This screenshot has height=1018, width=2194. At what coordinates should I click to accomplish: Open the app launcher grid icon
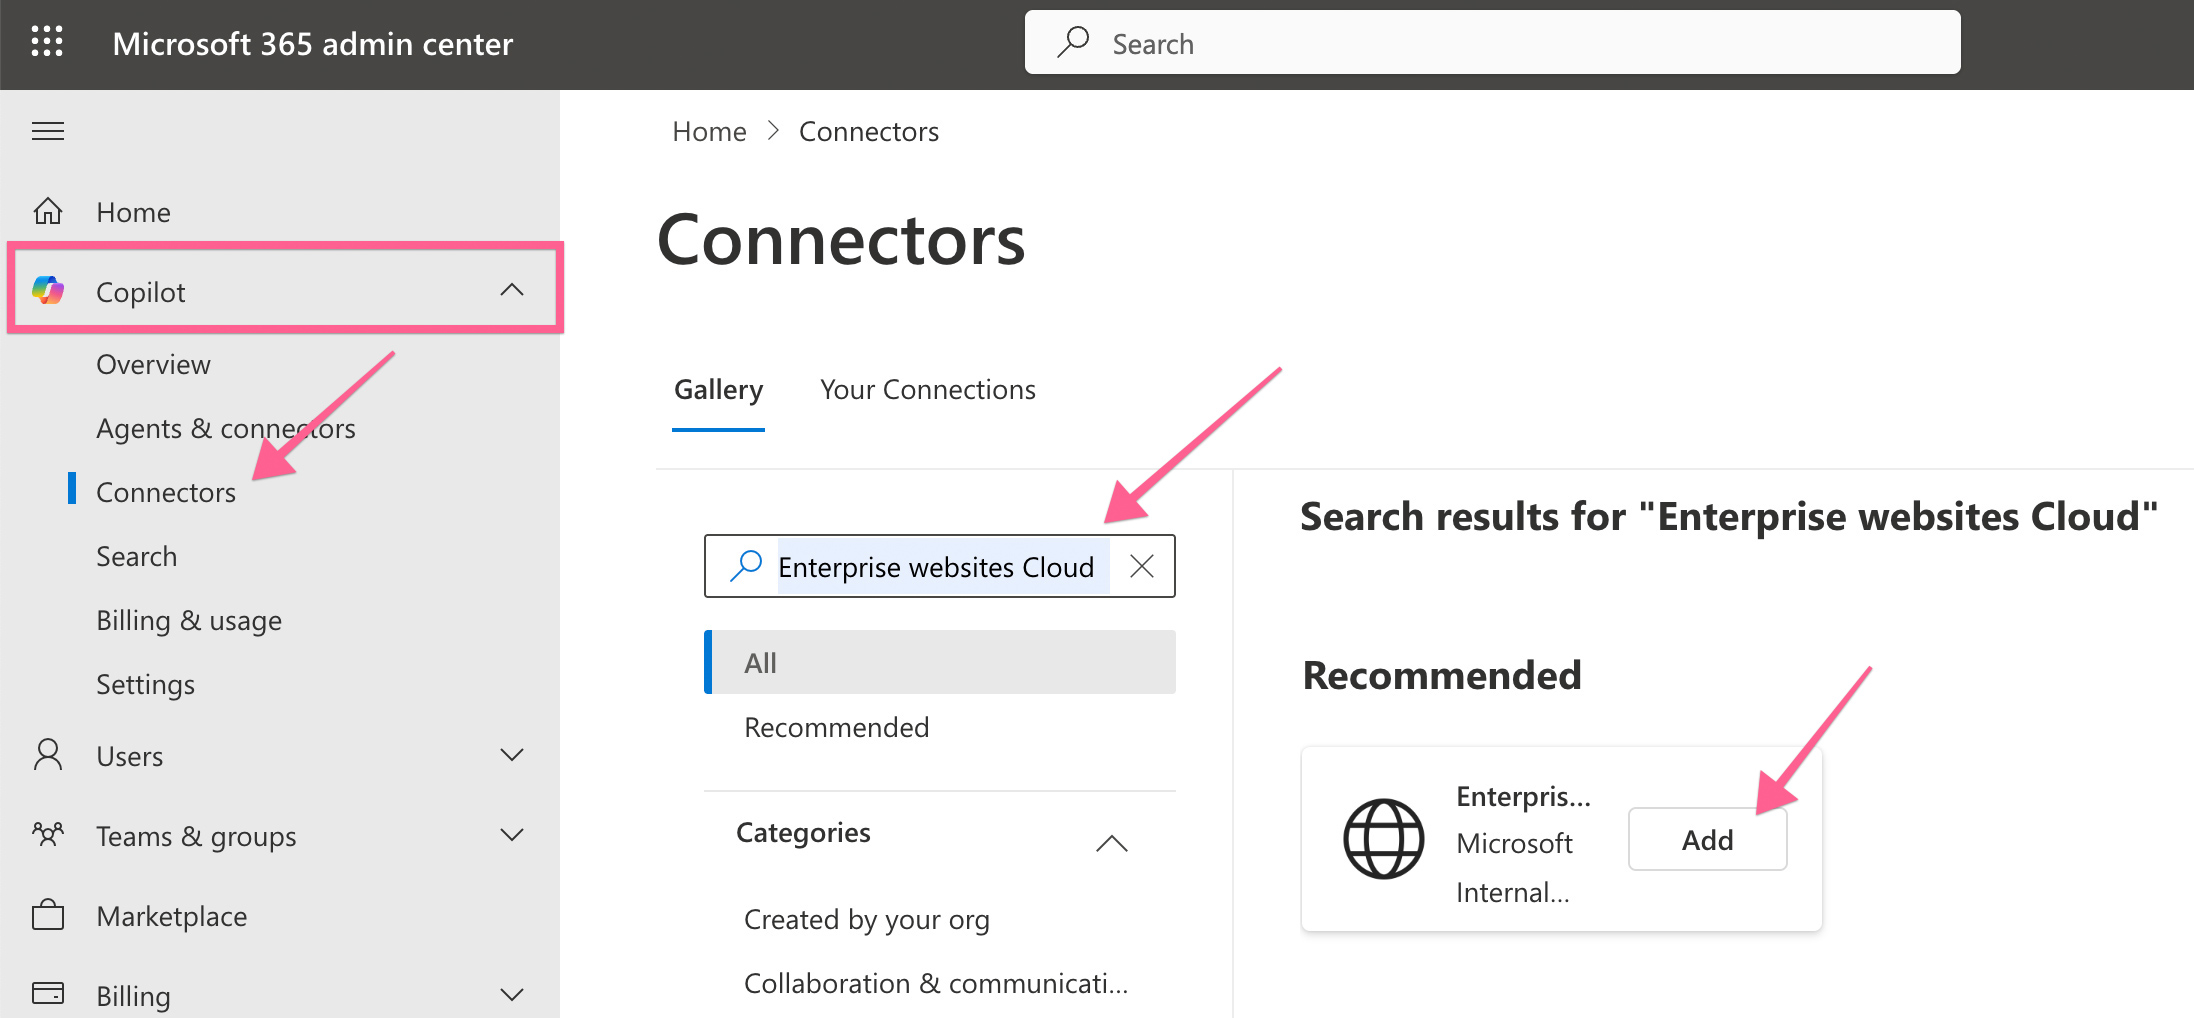tap(47, 42)
